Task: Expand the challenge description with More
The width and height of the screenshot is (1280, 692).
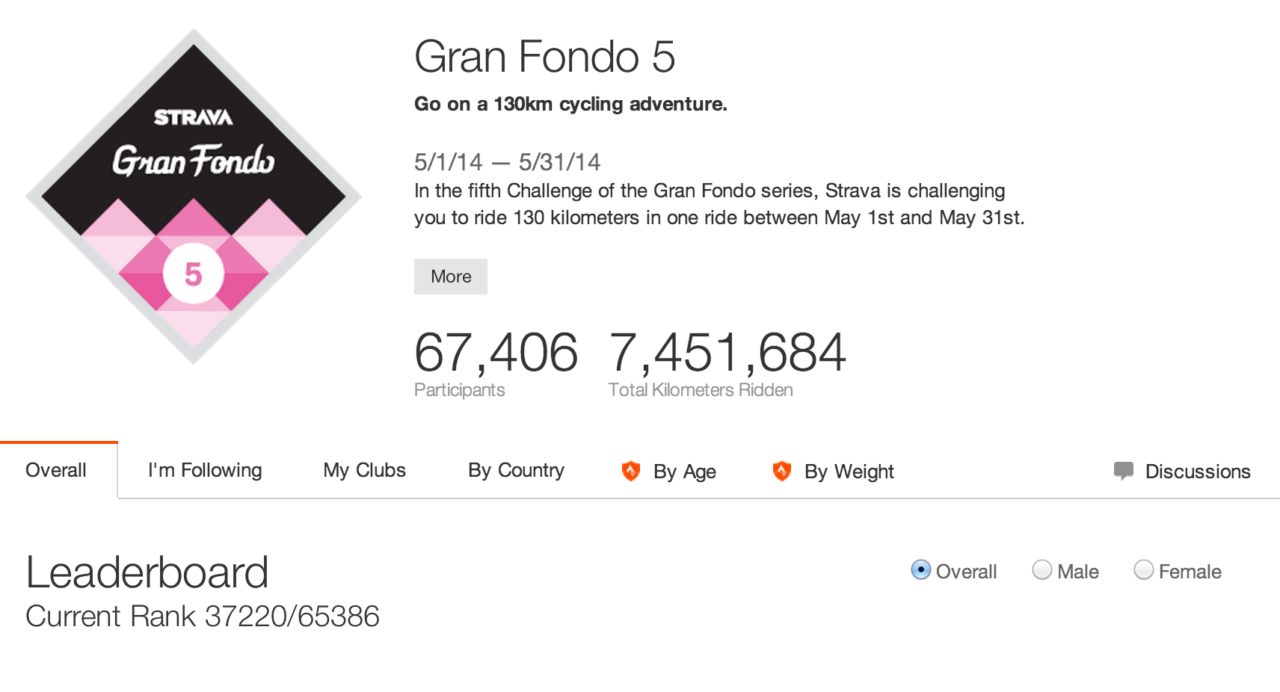Action: point(451,277)
